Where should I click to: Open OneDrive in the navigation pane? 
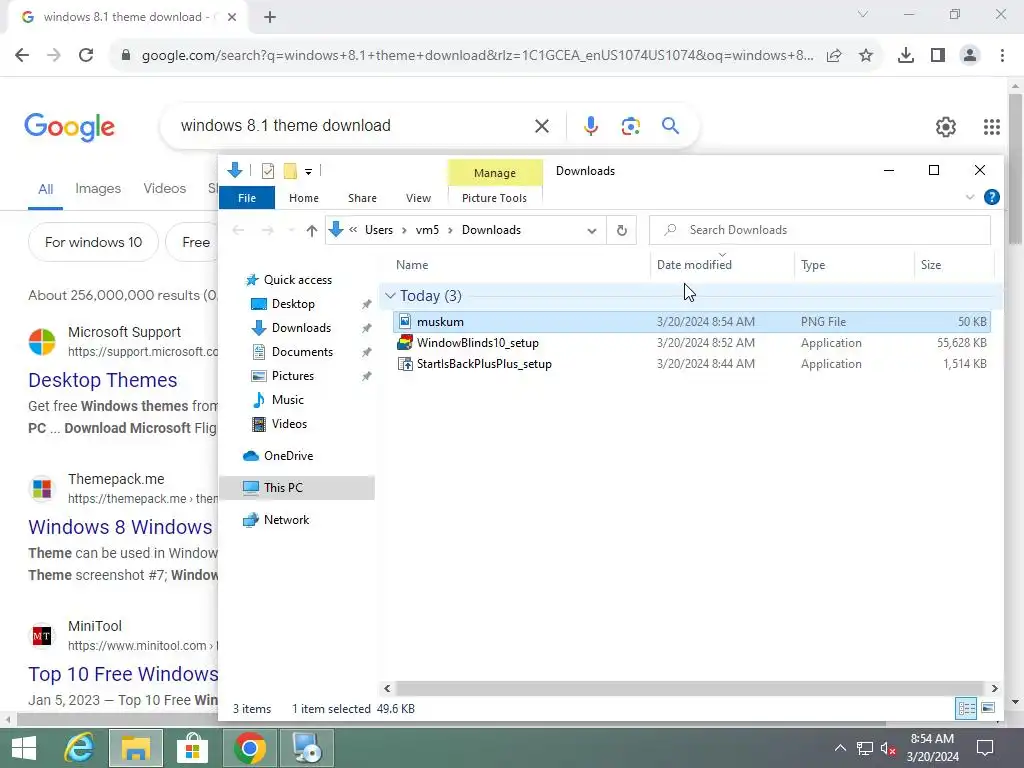(x=288, y=456)
